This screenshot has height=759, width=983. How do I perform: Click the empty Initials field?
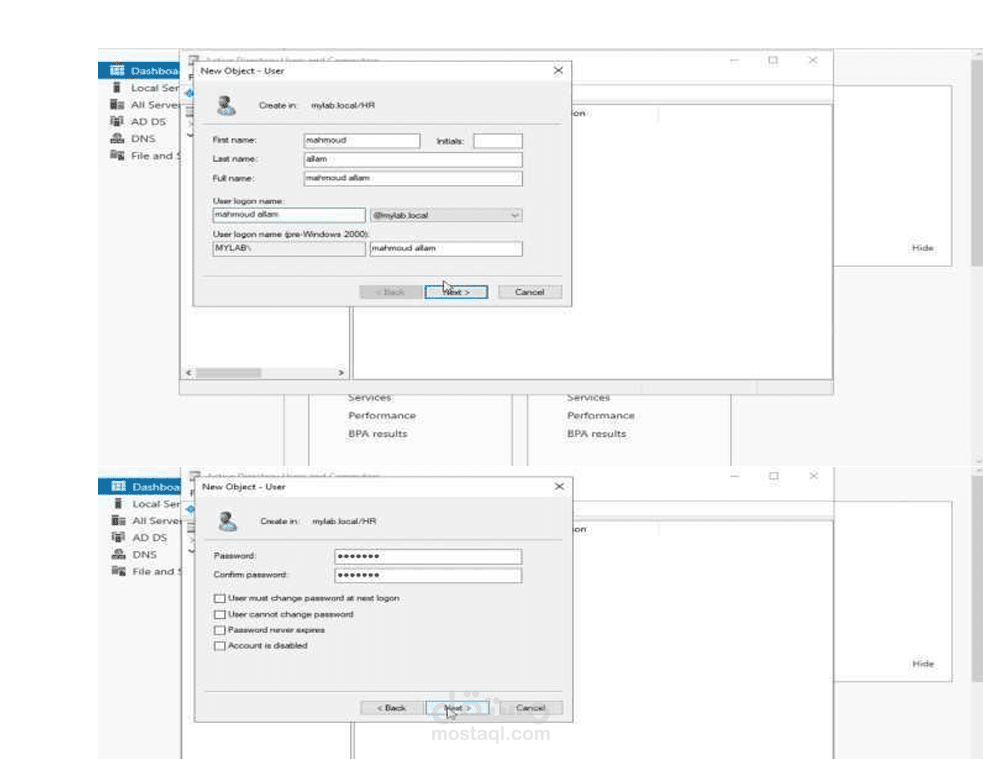[498, 140]
